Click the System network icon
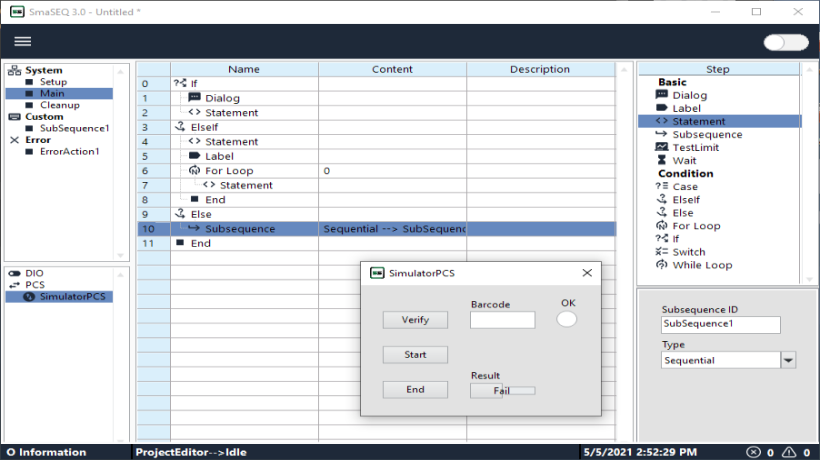This screenshot has width=820, height=460. pyautogui.click(x=15, y=70)
